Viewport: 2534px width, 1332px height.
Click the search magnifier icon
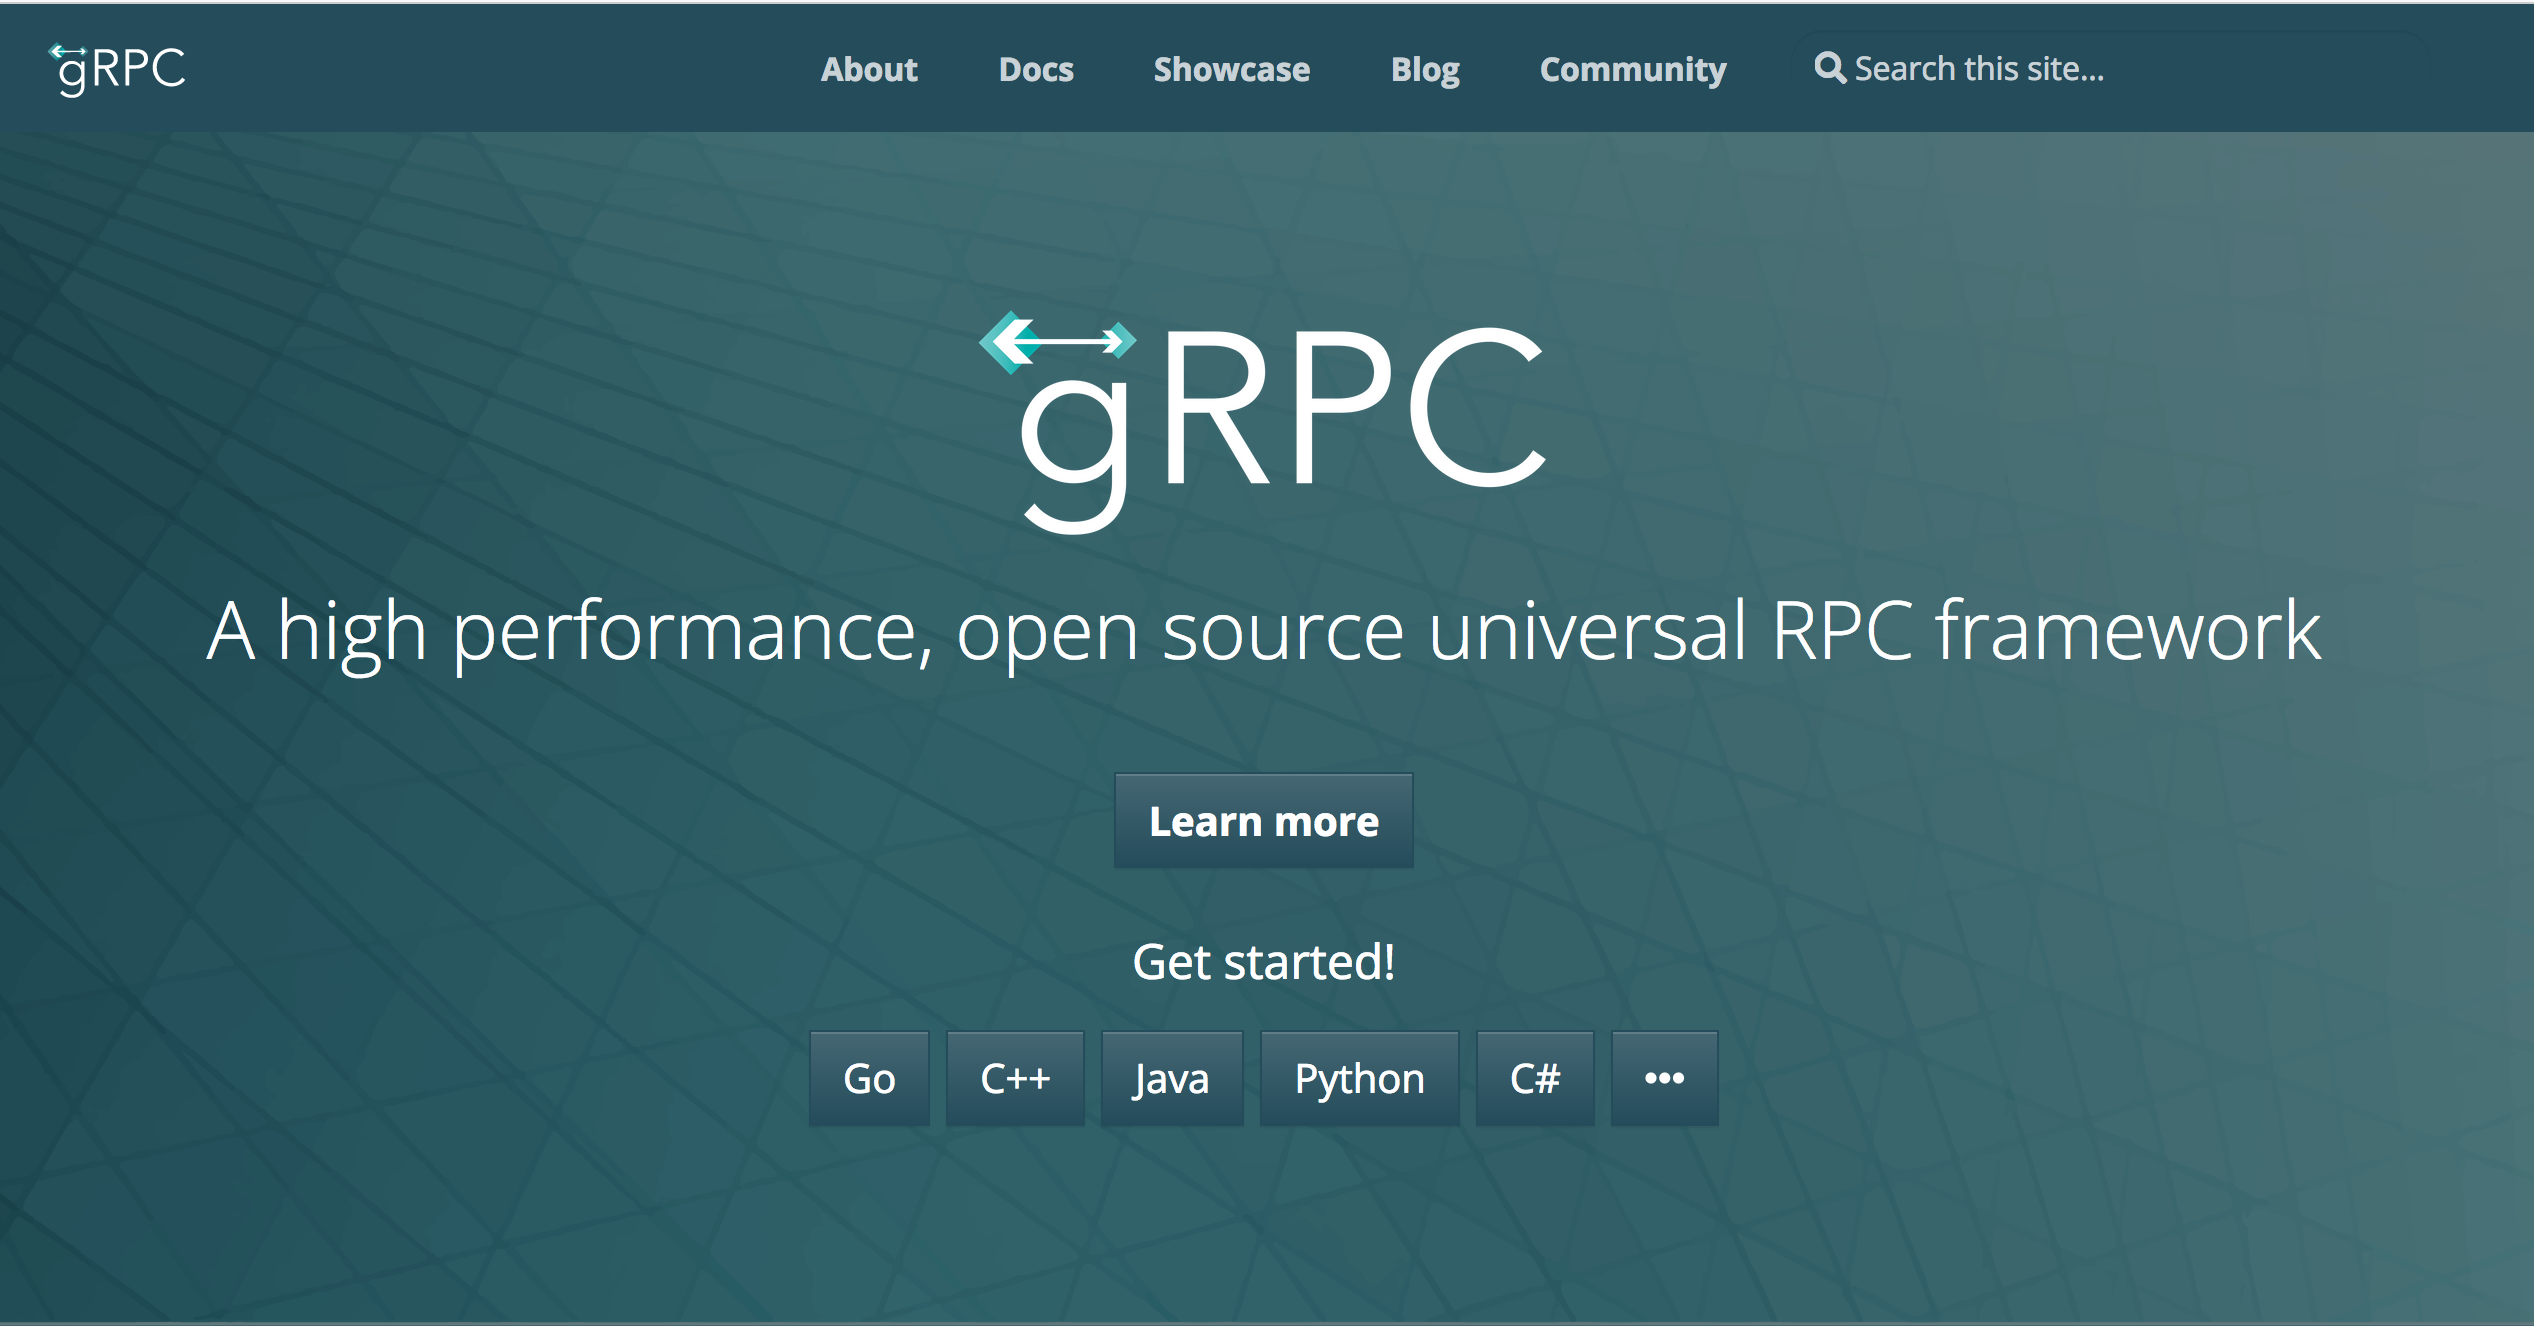(x=1829, y=68)
